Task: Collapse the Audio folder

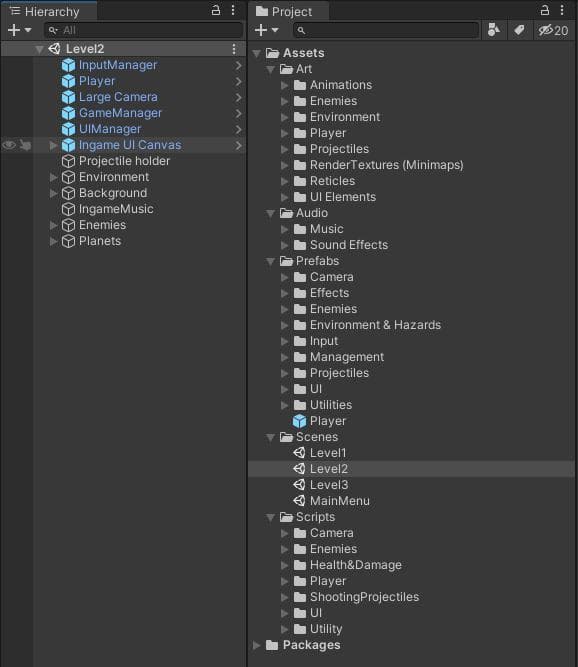Action: pyautogui.click(x=270, y=214)
